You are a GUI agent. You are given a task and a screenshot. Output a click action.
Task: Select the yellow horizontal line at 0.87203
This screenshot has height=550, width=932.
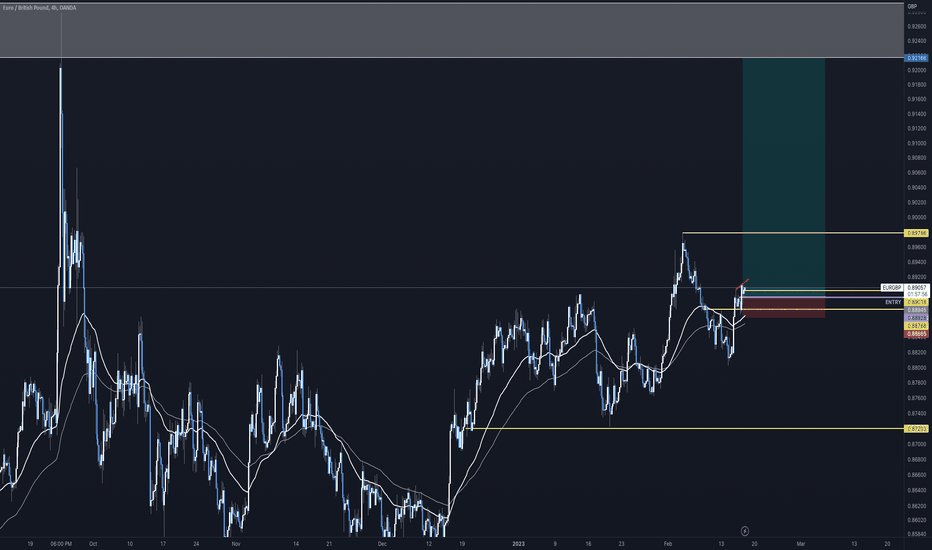pyautogui.click(x=687, y=429)
